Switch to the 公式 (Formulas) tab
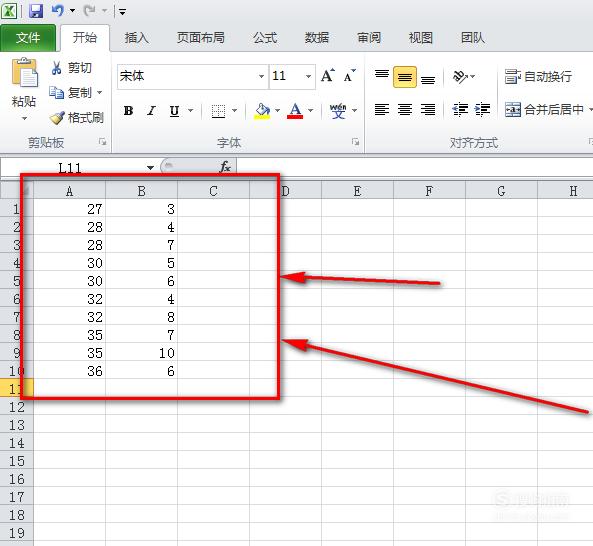 pos(265,37)
